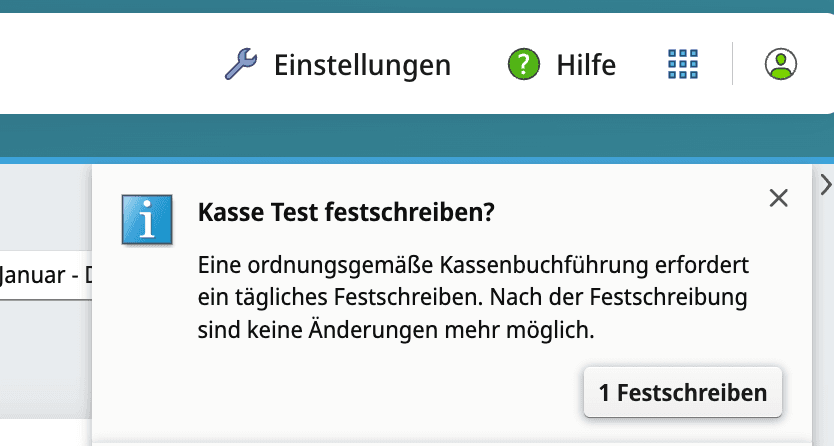Click the wrench settings icon
Viewport: 834px width, 446px height.
pos(240,65)
